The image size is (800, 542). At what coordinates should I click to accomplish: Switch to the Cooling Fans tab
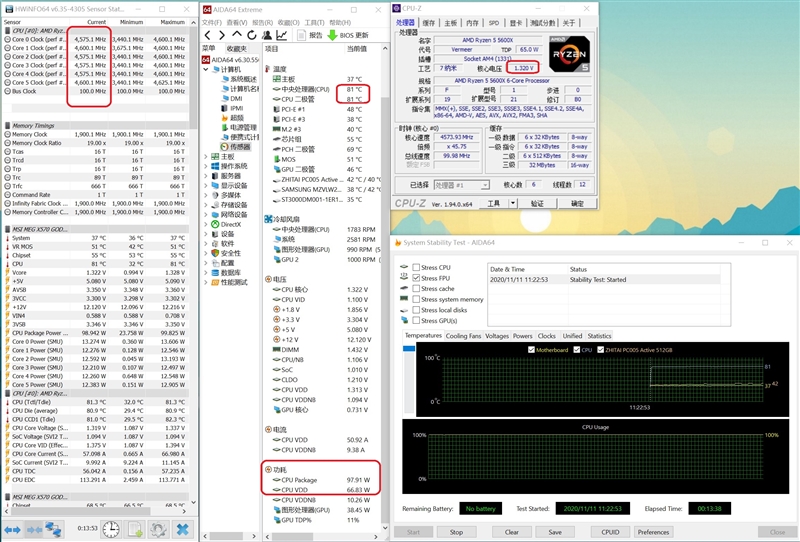coord(463,336)
